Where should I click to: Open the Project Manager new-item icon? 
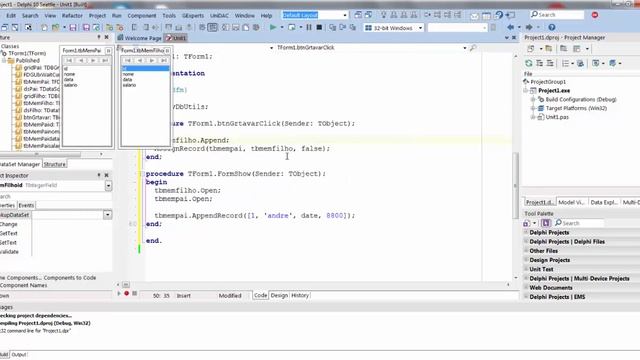531,49
